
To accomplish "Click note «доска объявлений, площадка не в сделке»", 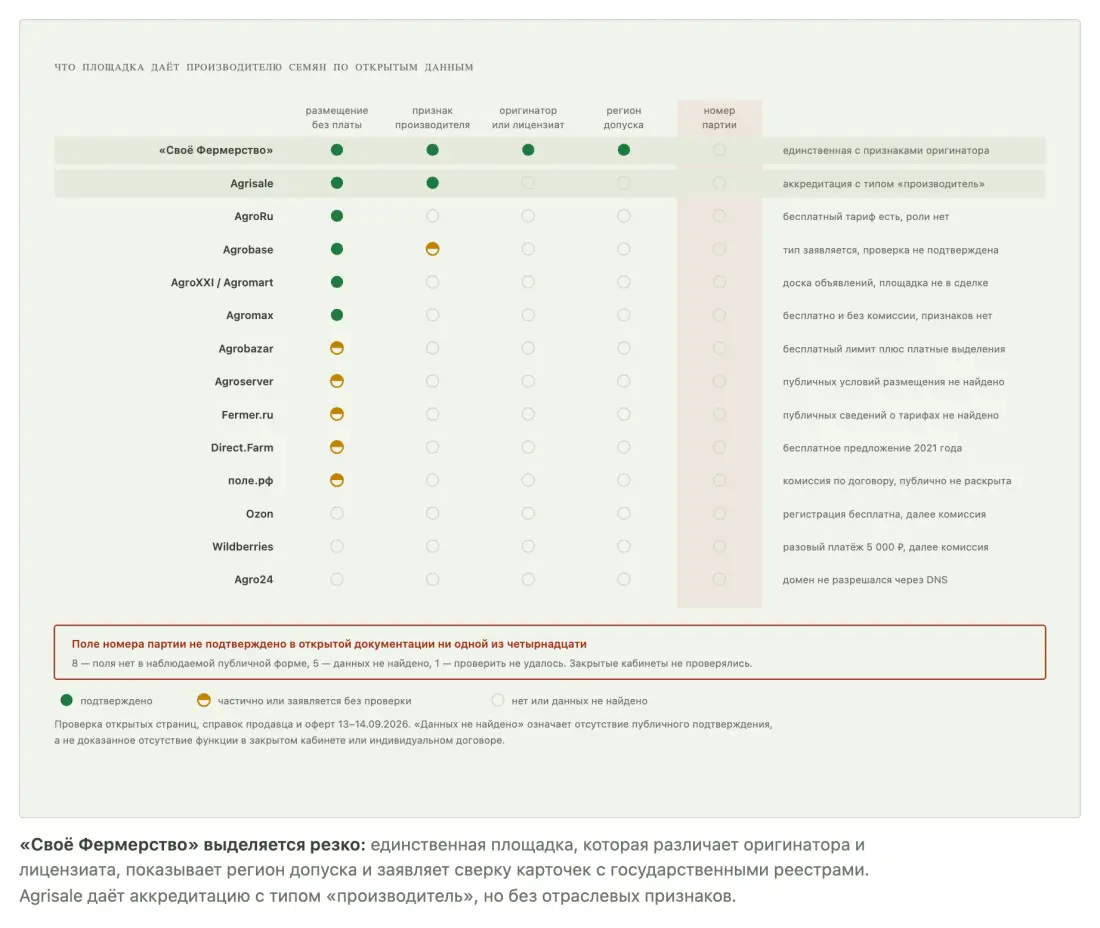I will click(x=885, y=283).
